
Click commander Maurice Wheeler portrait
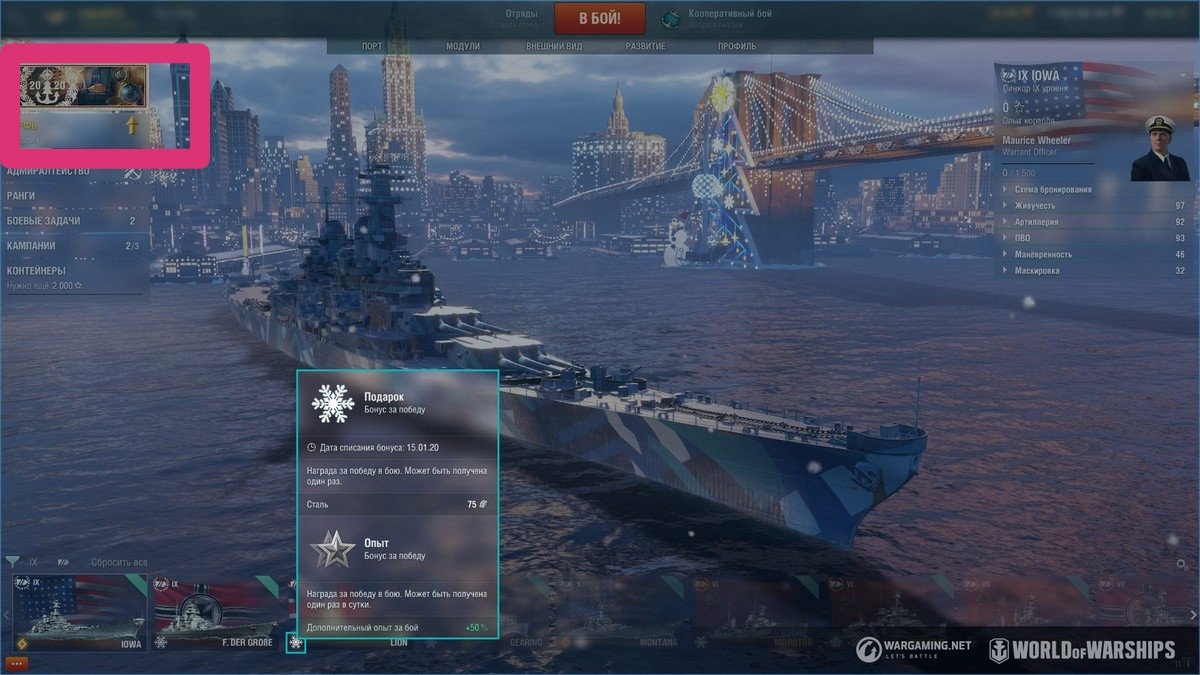(1160, 148)
